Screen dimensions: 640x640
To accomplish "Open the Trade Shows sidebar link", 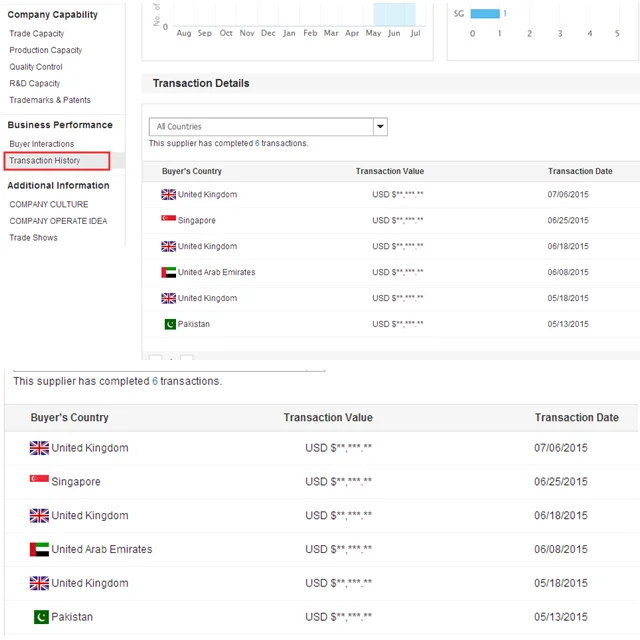I will coord(34,238).
